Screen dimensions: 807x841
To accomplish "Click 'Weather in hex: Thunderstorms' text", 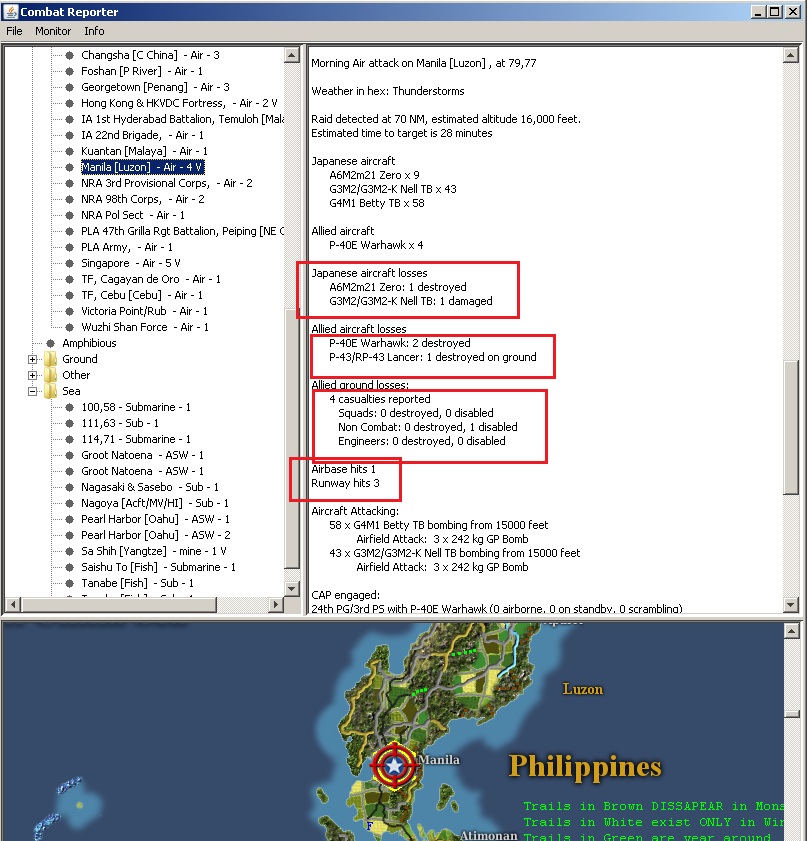I will 388,91.
